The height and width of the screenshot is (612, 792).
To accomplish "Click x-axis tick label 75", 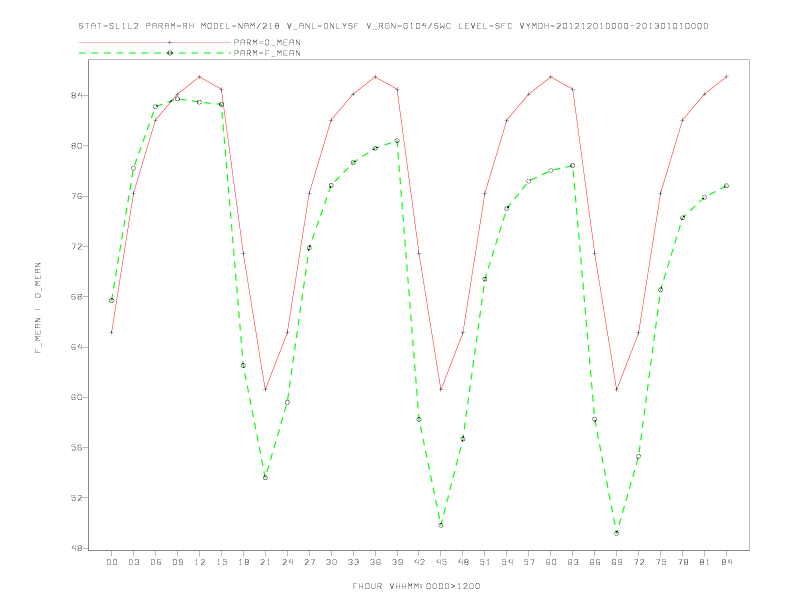I will point(661,562).
